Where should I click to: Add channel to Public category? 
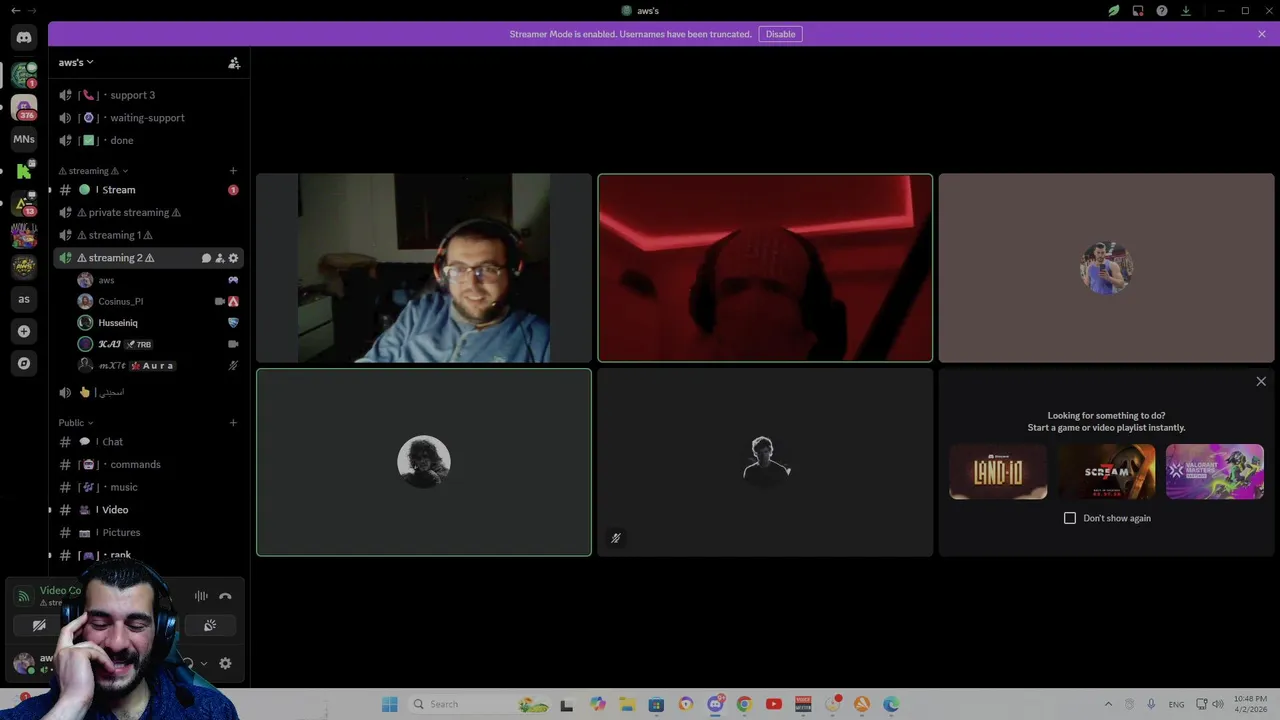233,423
